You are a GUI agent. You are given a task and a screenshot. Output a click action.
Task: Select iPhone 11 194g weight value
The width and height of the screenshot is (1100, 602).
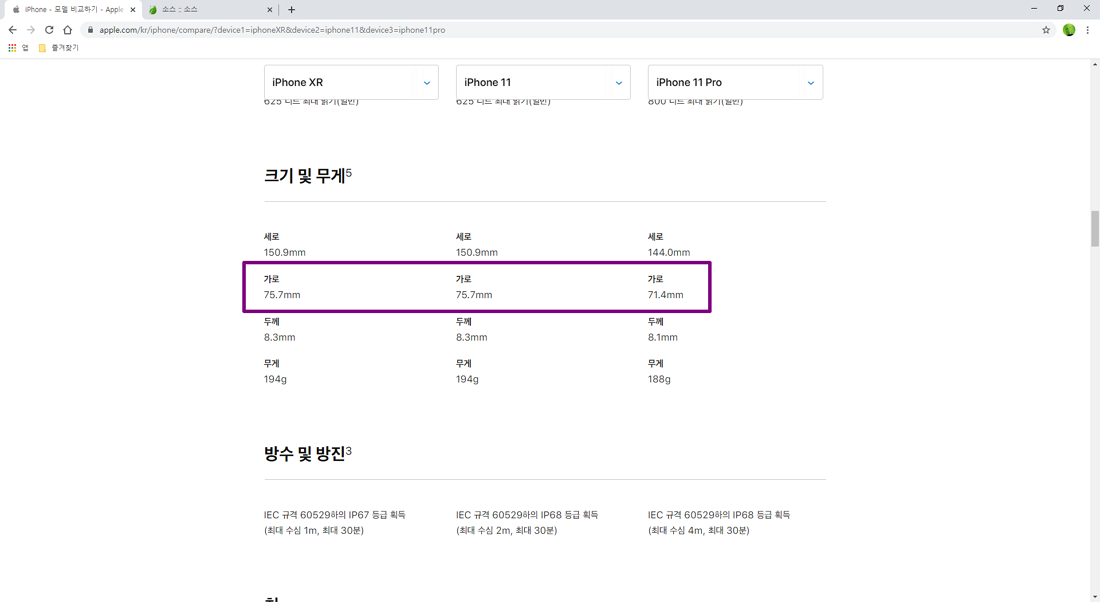467,379
